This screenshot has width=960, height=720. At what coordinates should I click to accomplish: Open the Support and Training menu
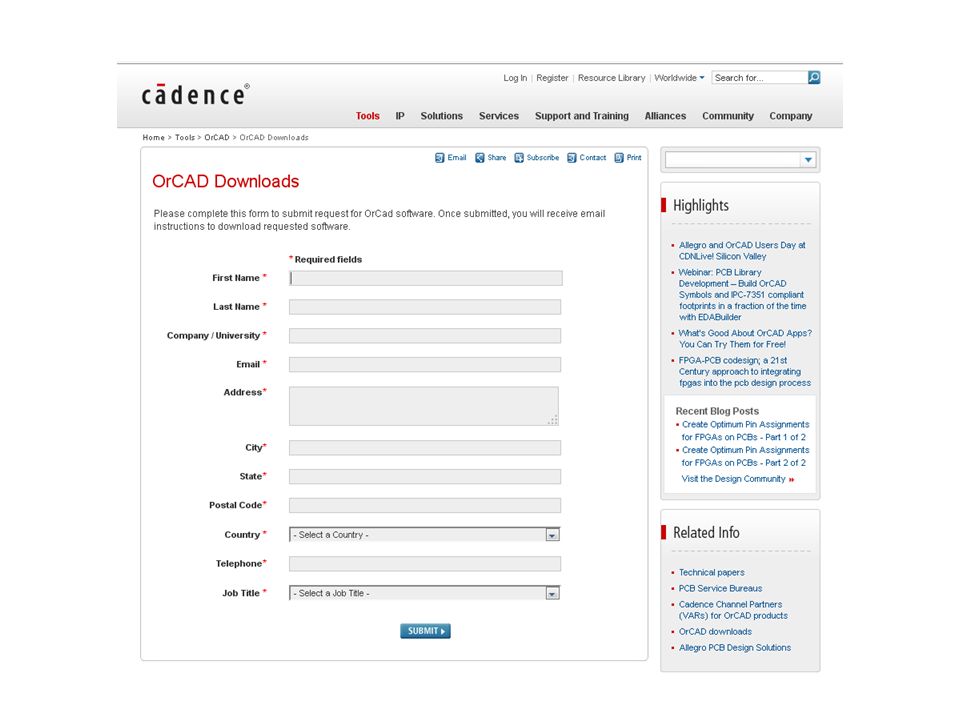point(582,116)
